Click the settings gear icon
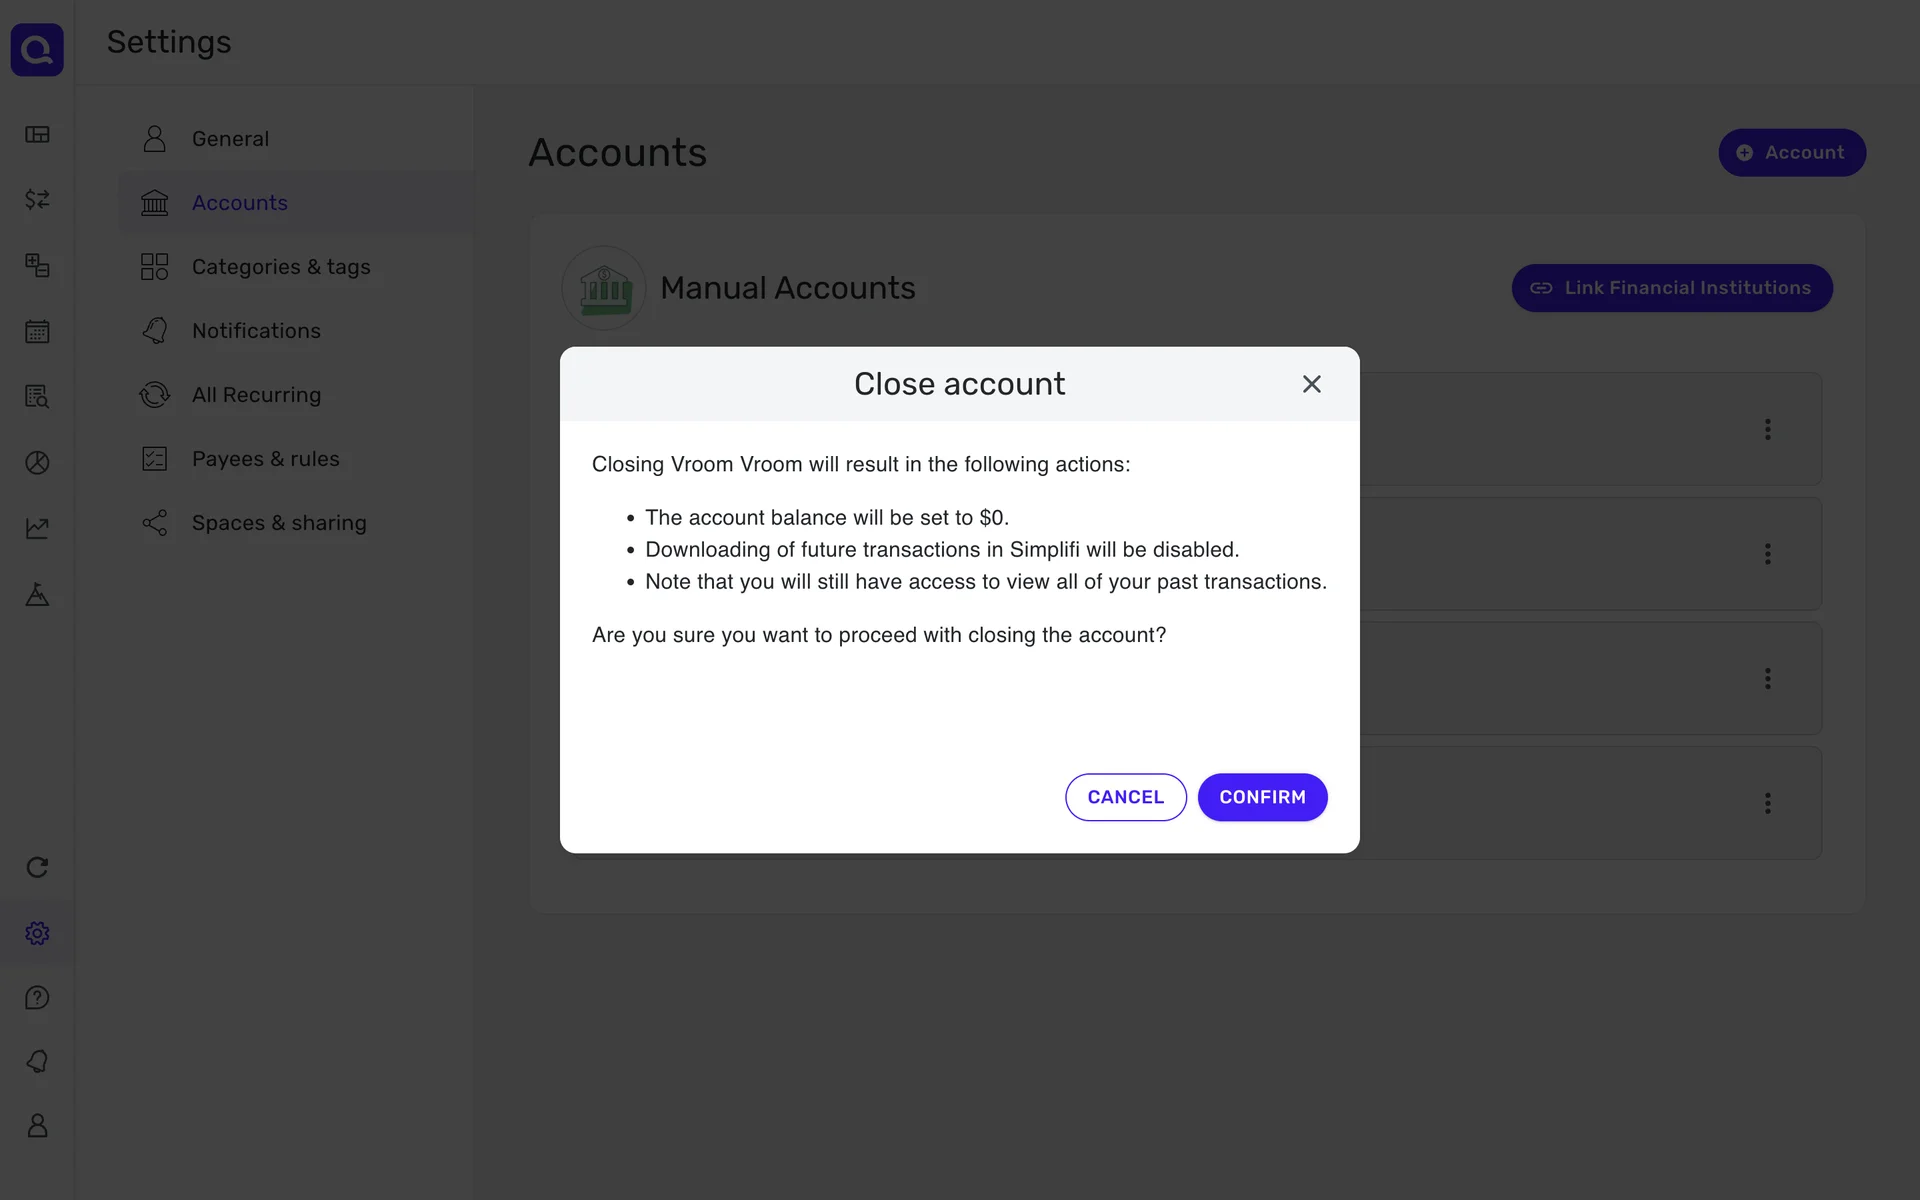Viewport: 1920px width, 1200px height. click(37, 933)
